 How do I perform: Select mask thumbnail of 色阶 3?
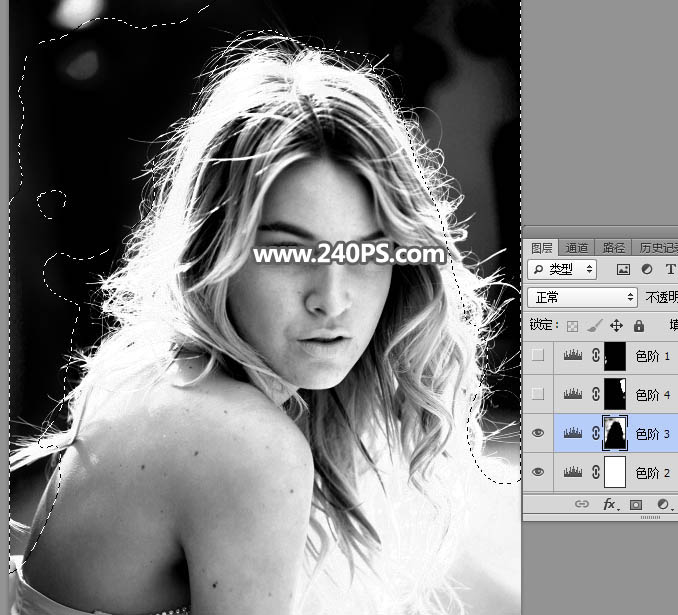coord(615,433)
